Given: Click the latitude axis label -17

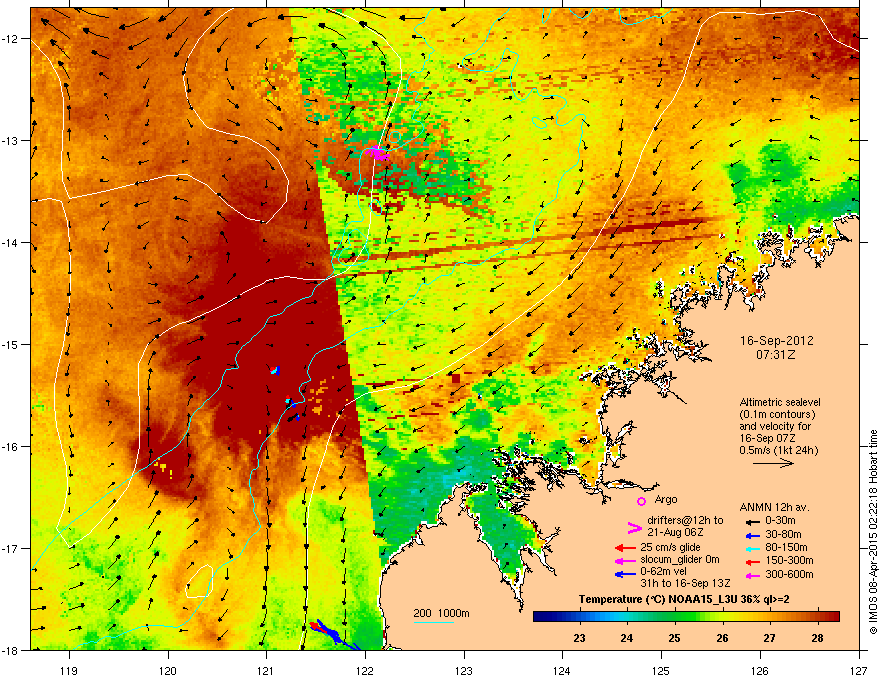Looking at the screenshot, I should click(11, 548).
